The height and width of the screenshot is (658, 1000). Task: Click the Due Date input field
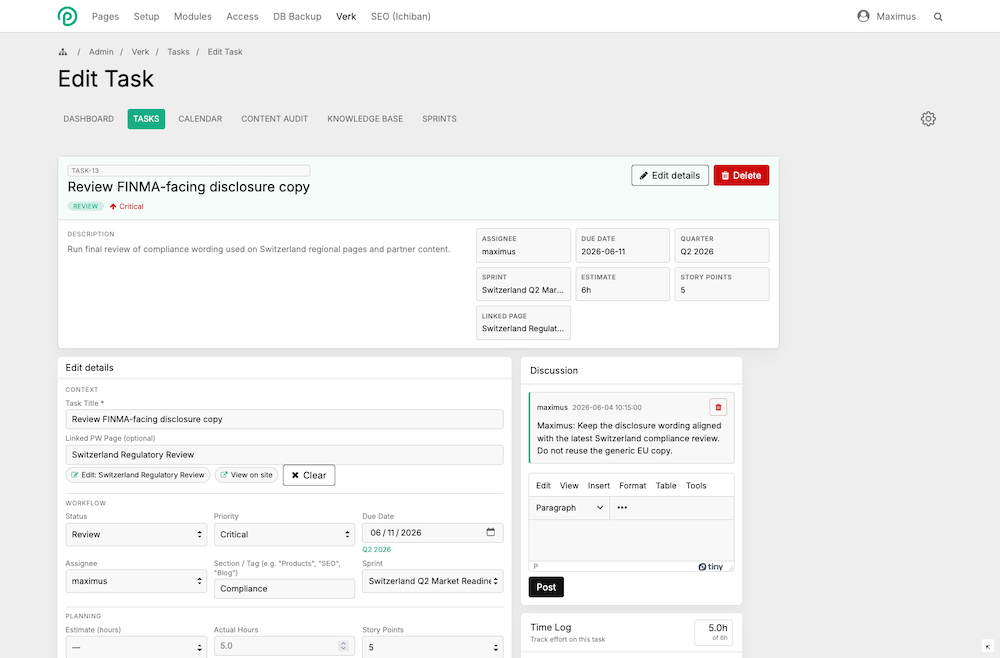click(x=432, y=532)
